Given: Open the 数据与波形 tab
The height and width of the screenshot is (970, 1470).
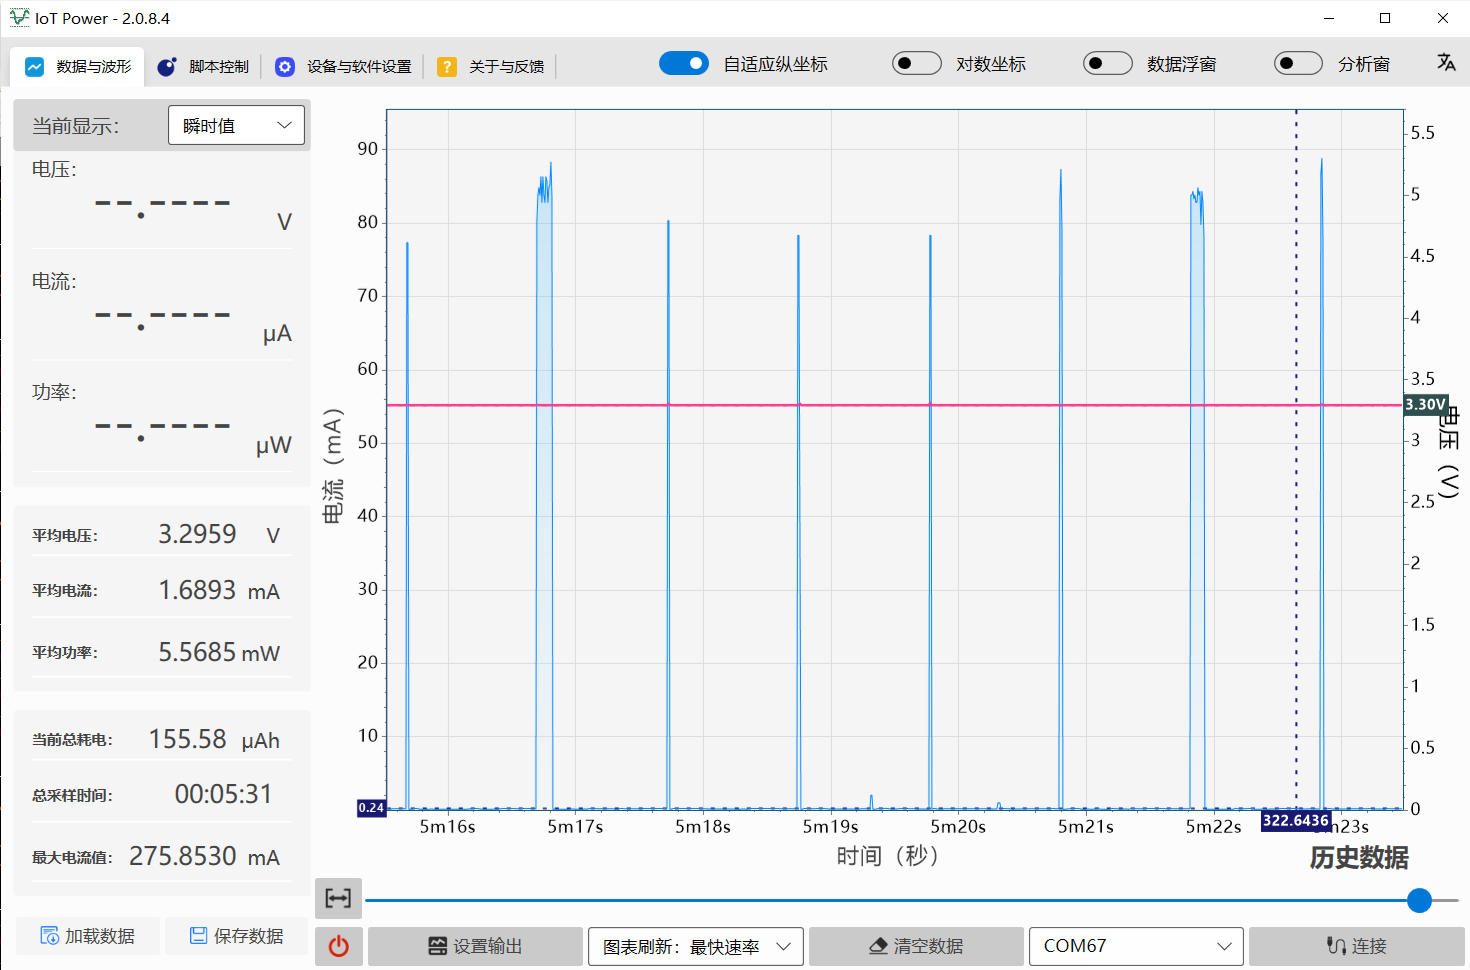Looking at the screenshot, I should tap(78, 66).
